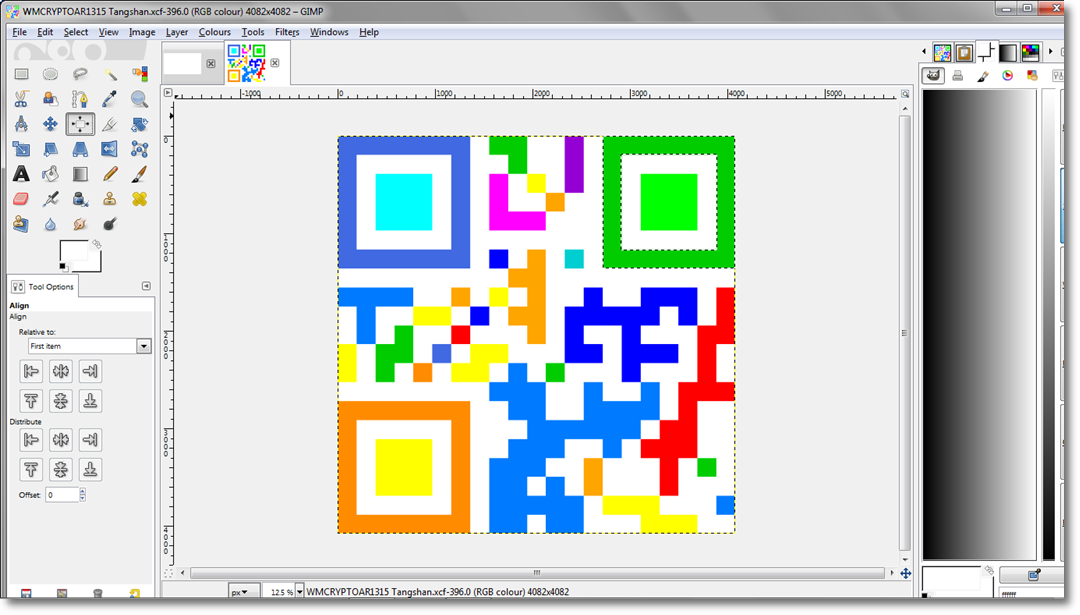Swap foreground and background colours
1080x615 pixels.
click(x=97, y=244)
